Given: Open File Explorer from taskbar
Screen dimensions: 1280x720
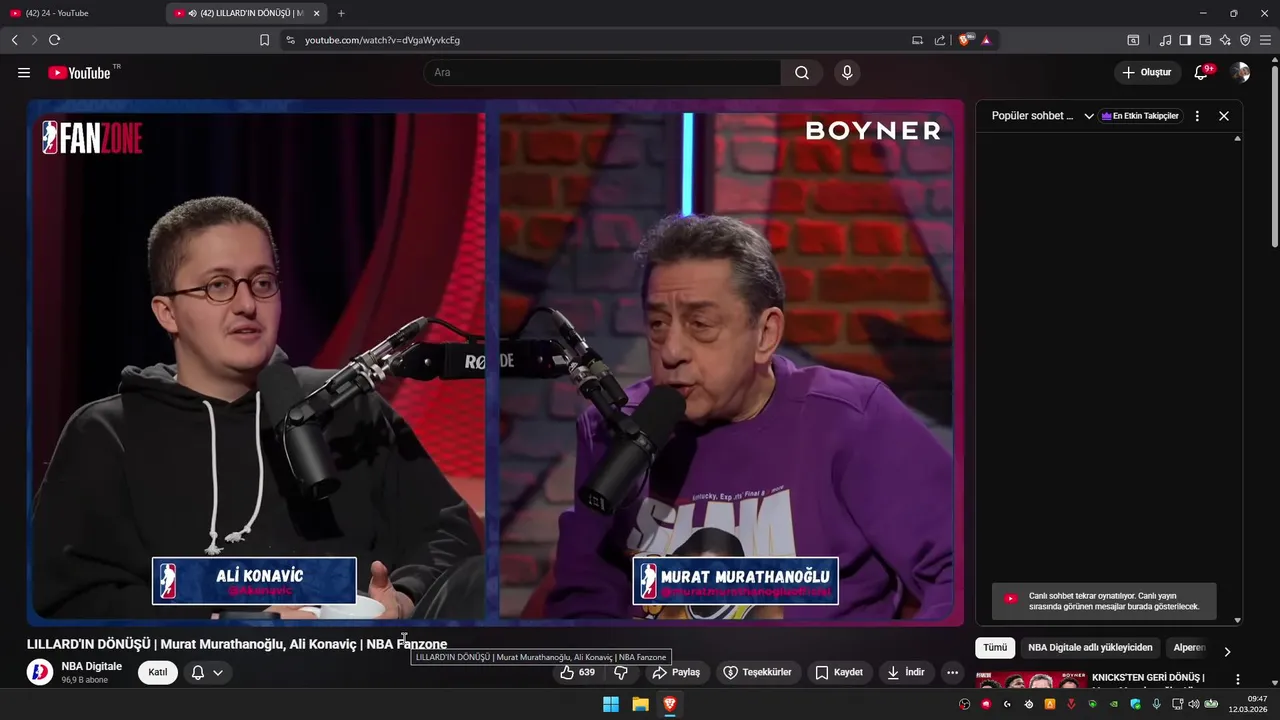Looking at the screenshot, I should click(640, 705).
